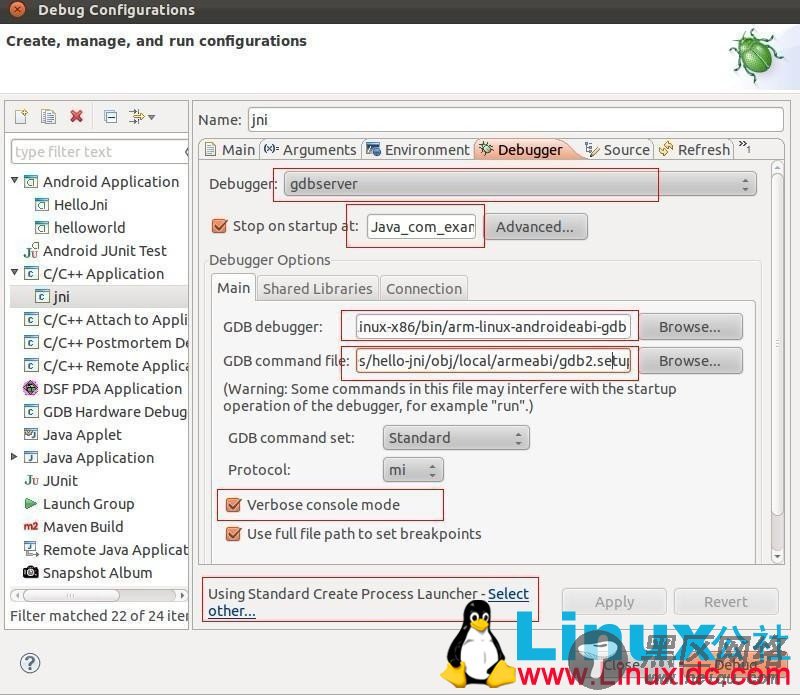The image size is (800, 695).
Task: Click the C/C++ Application category icon
Action: tap(31, 274)
